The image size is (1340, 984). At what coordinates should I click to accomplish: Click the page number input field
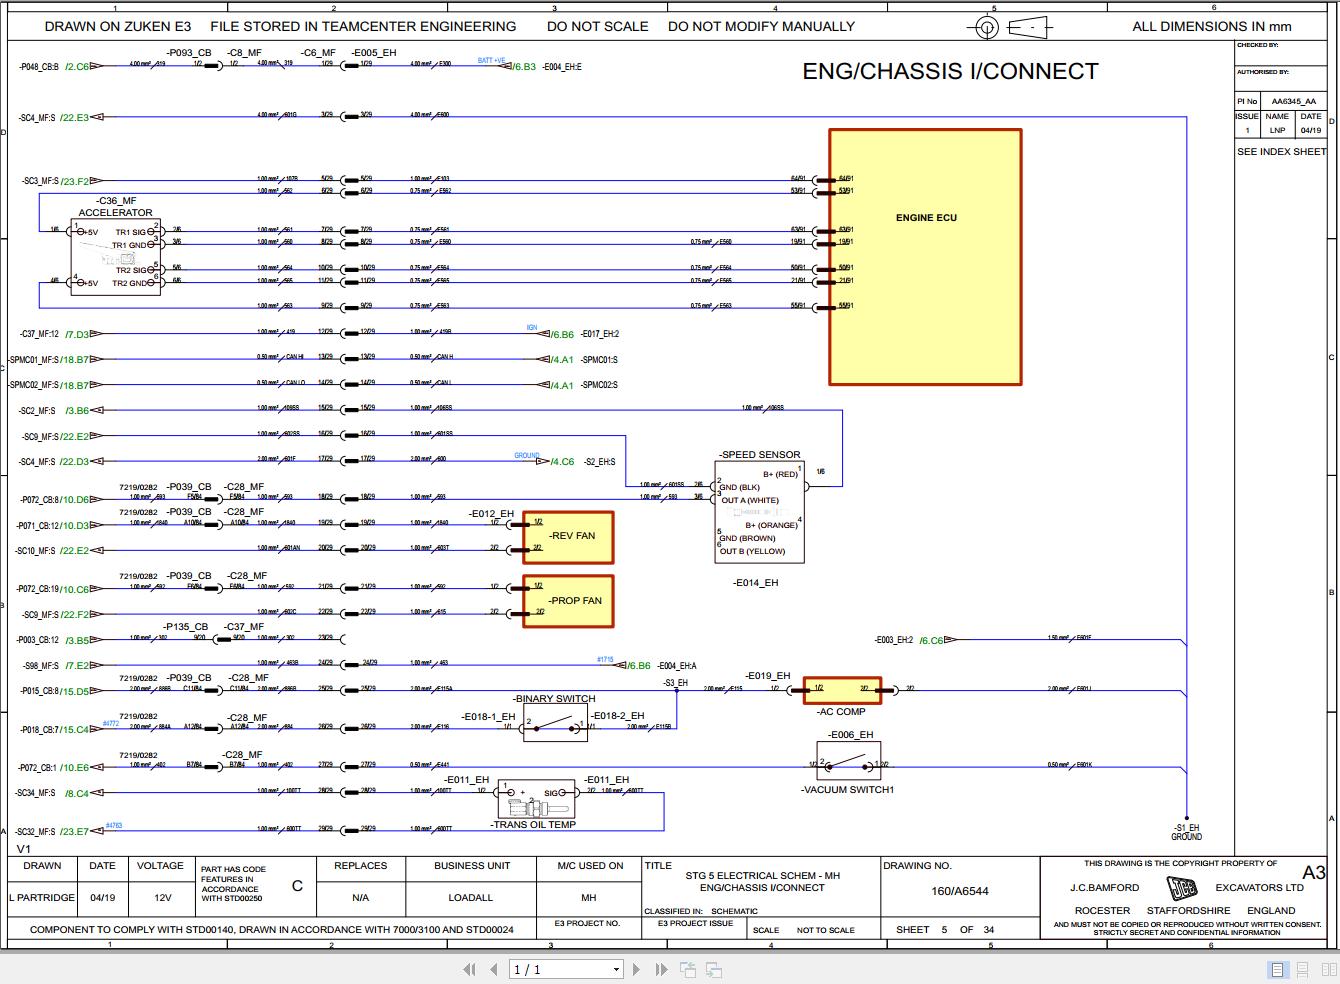[x=550, y=969]
